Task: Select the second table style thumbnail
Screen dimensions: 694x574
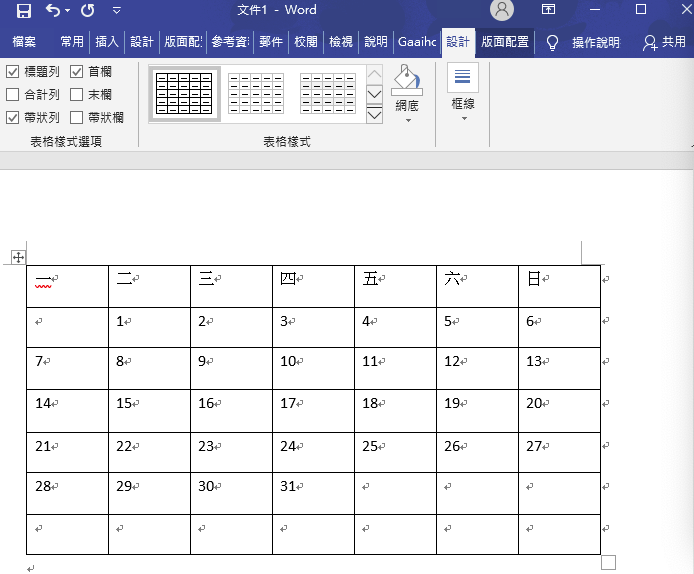Action: coord(256,93)
